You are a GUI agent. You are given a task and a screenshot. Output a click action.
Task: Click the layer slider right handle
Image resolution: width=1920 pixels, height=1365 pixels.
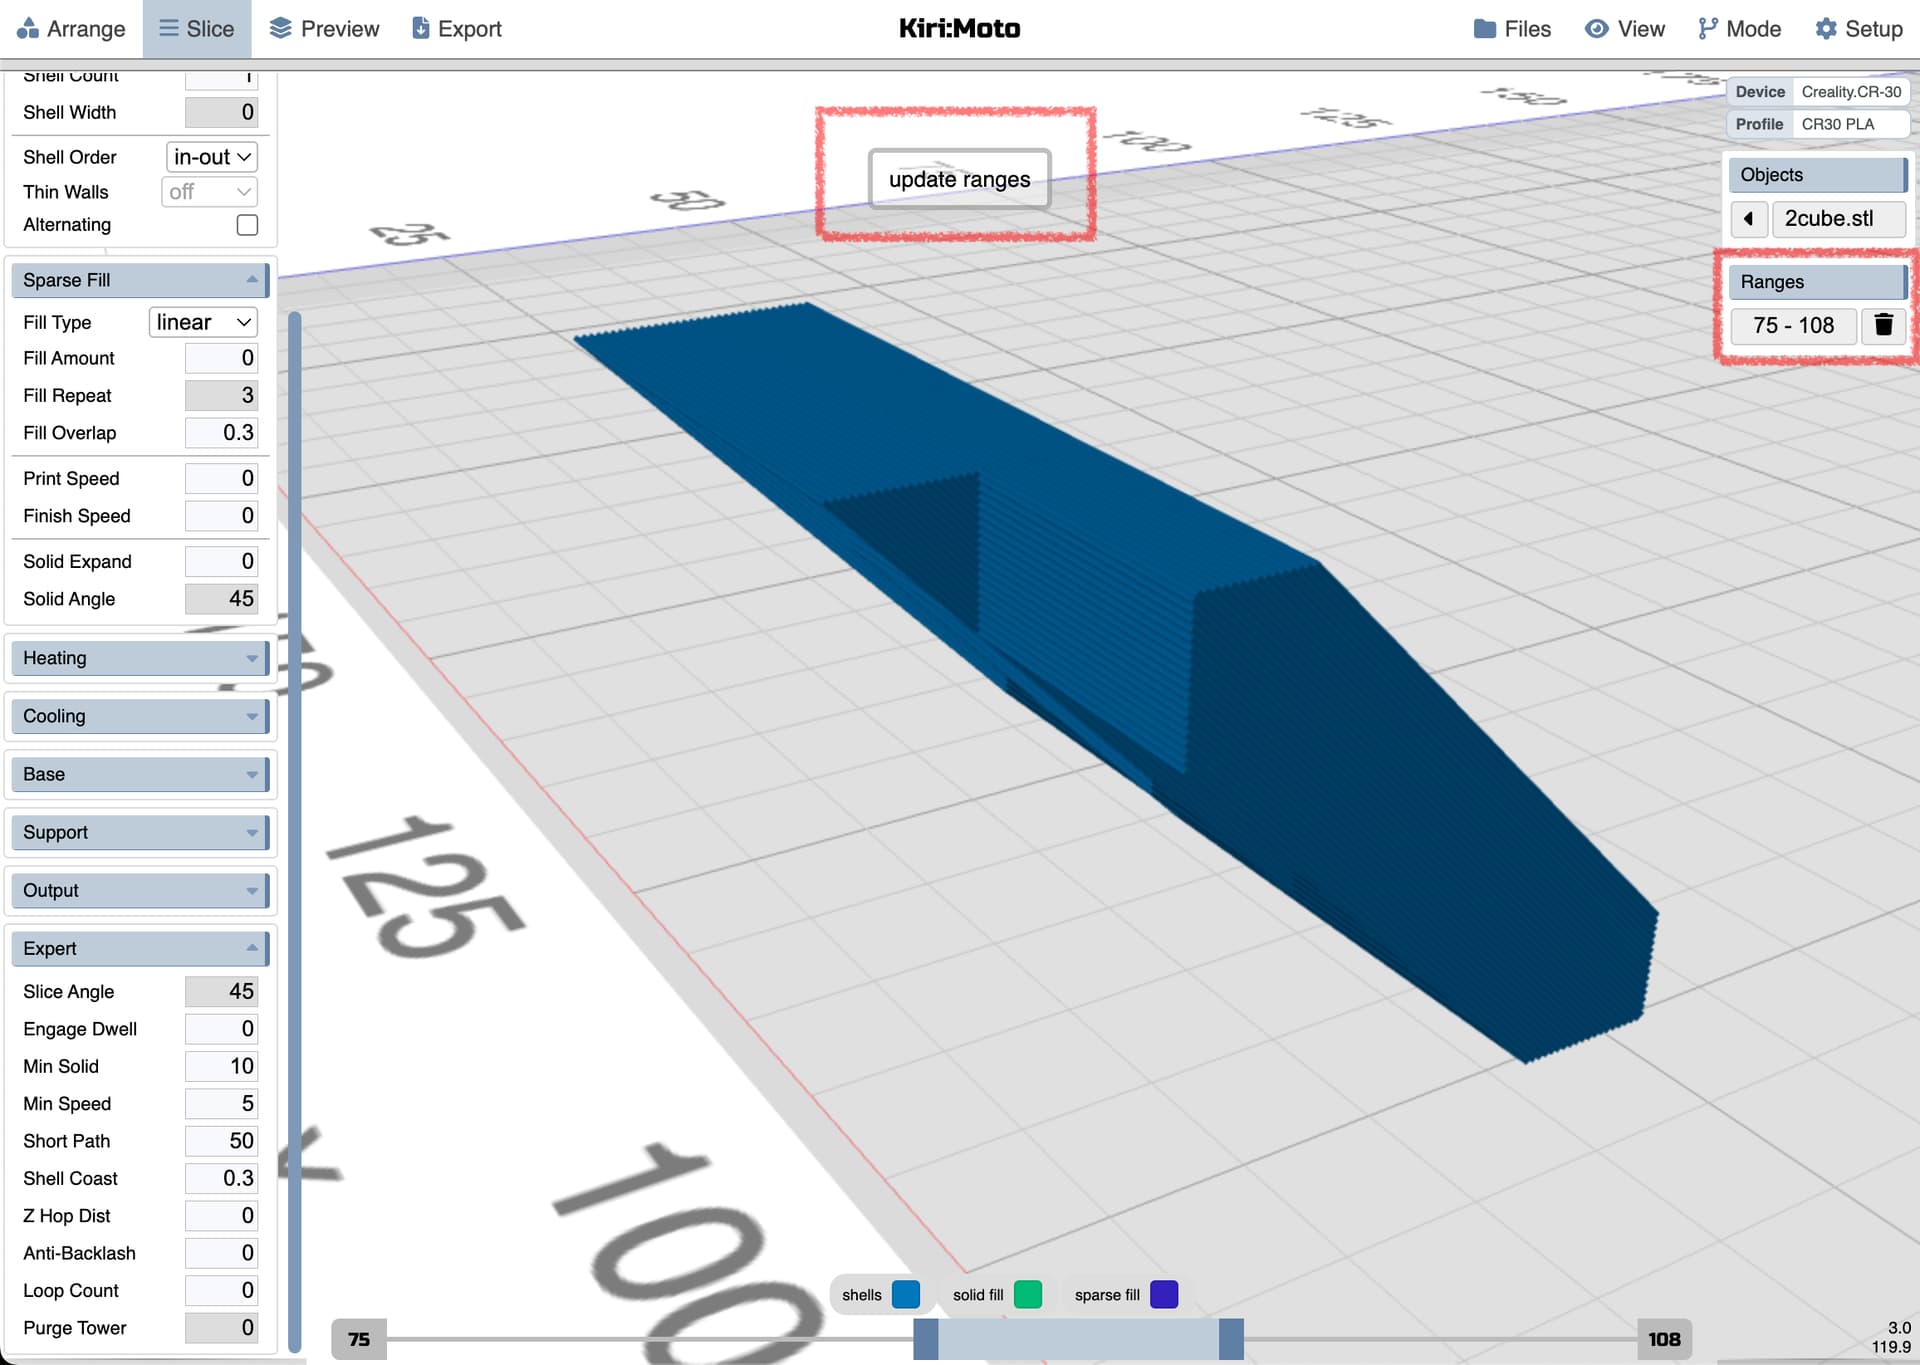pos(1231,1339)
